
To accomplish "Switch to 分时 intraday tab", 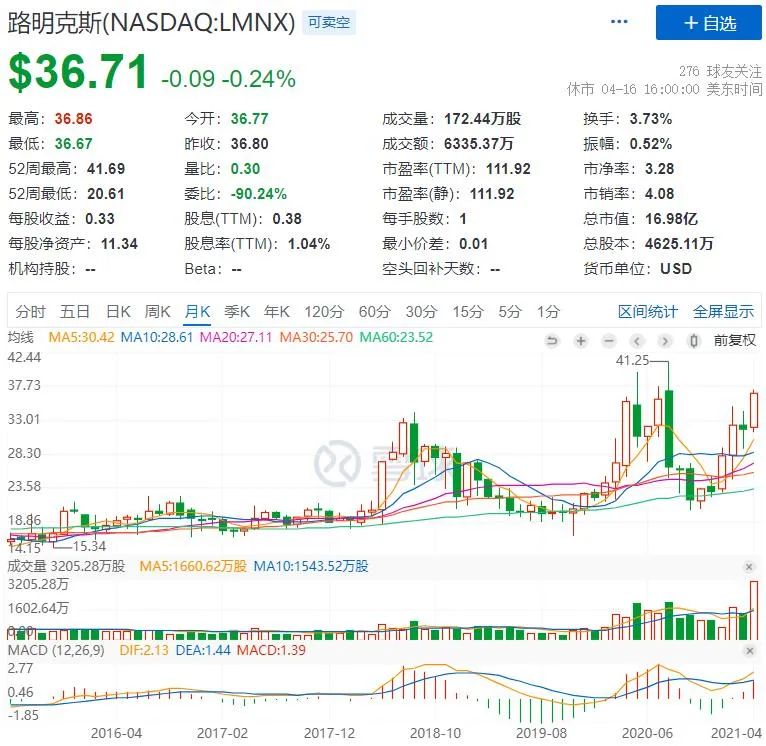I will (30, 311).
